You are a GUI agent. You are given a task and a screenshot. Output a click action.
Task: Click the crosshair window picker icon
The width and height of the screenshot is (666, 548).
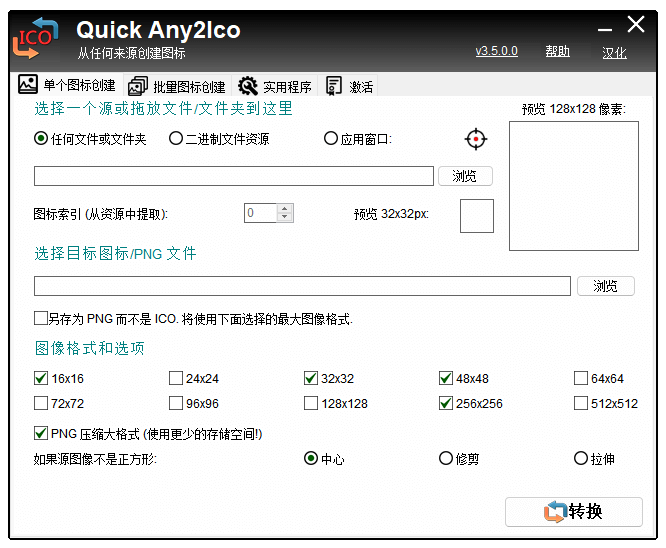476,139
